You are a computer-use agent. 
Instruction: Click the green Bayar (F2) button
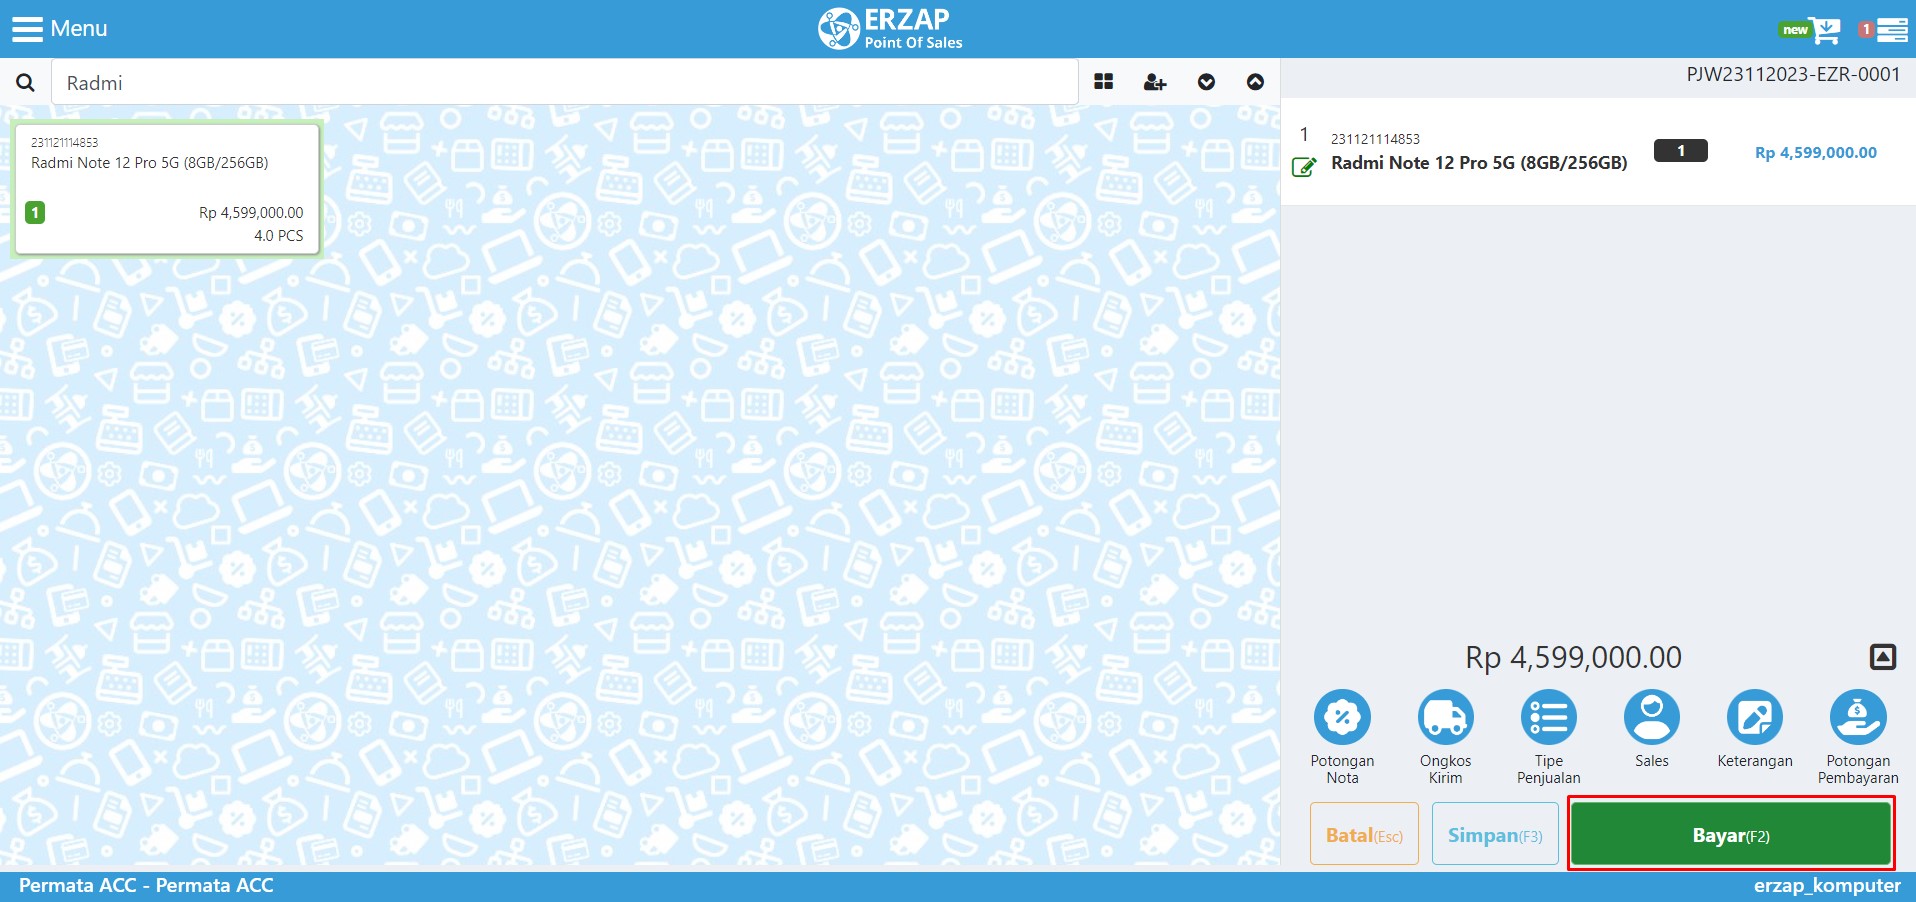[1731, 834]
